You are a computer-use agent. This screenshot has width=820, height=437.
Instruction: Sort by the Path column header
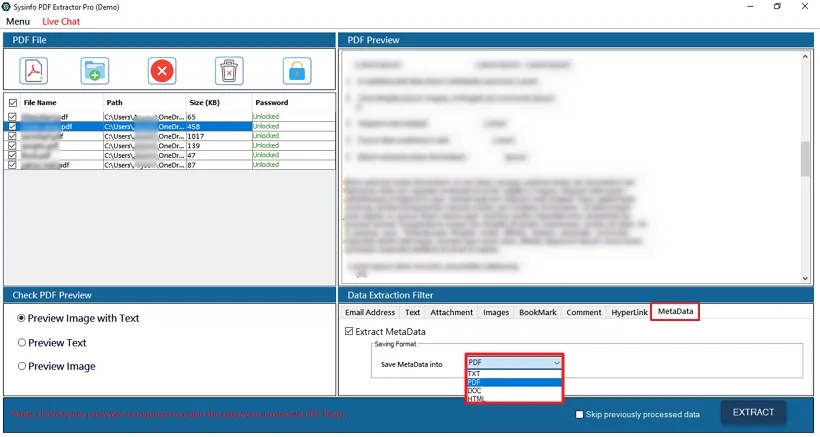point(144,102)
